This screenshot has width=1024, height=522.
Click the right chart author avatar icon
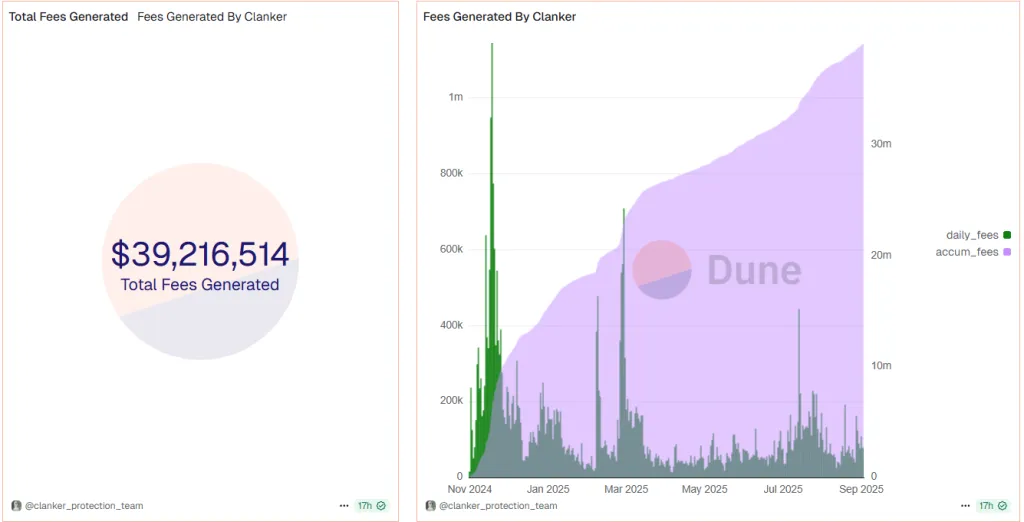click(x=430, y=506)
